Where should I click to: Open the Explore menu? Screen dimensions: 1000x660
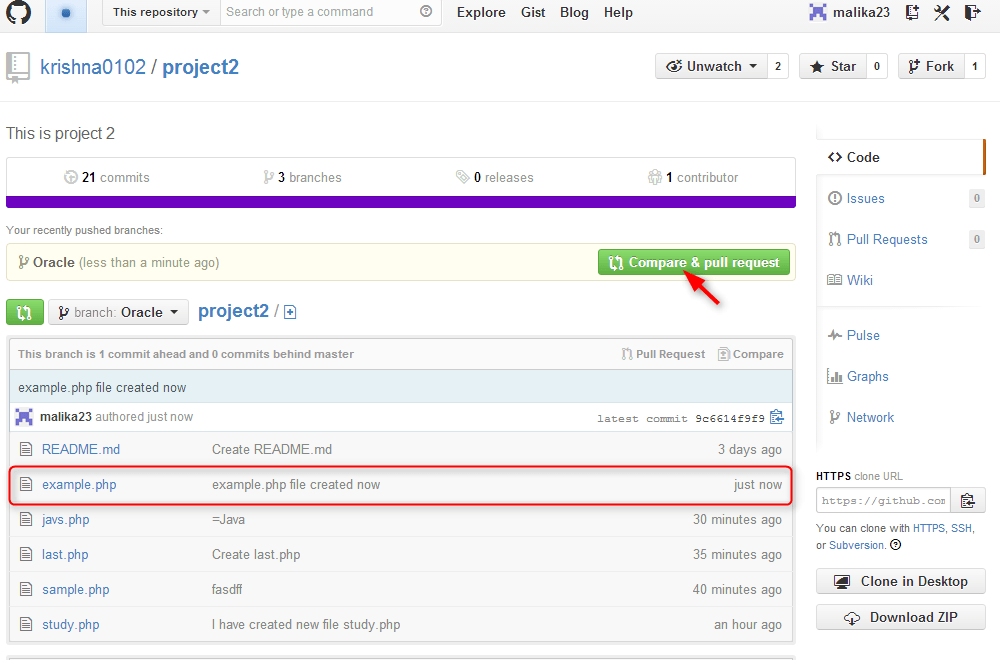click(x=481, y=12)
